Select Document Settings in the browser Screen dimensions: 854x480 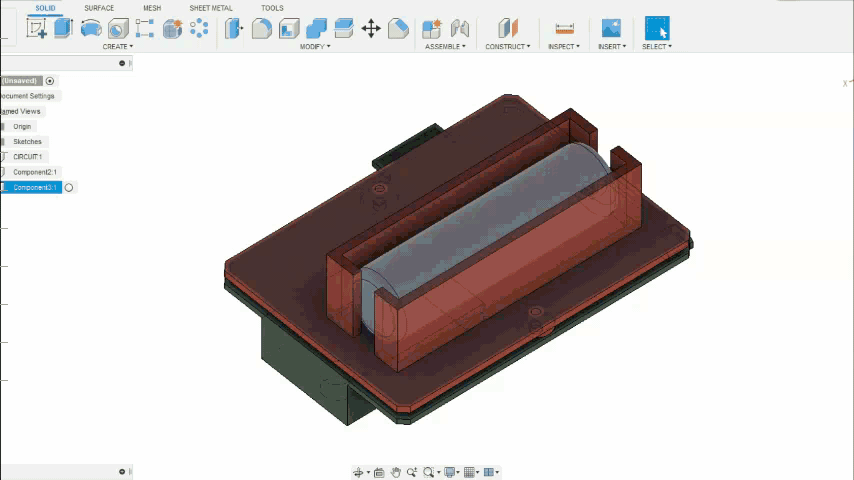(28, 96)
